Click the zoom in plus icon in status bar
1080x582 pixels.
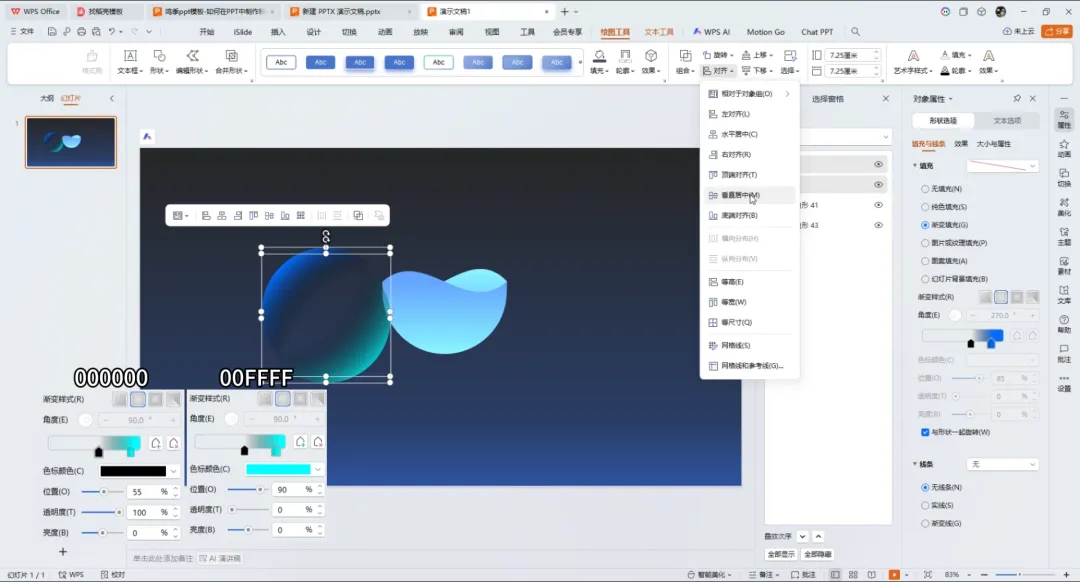pos(1066,574)
